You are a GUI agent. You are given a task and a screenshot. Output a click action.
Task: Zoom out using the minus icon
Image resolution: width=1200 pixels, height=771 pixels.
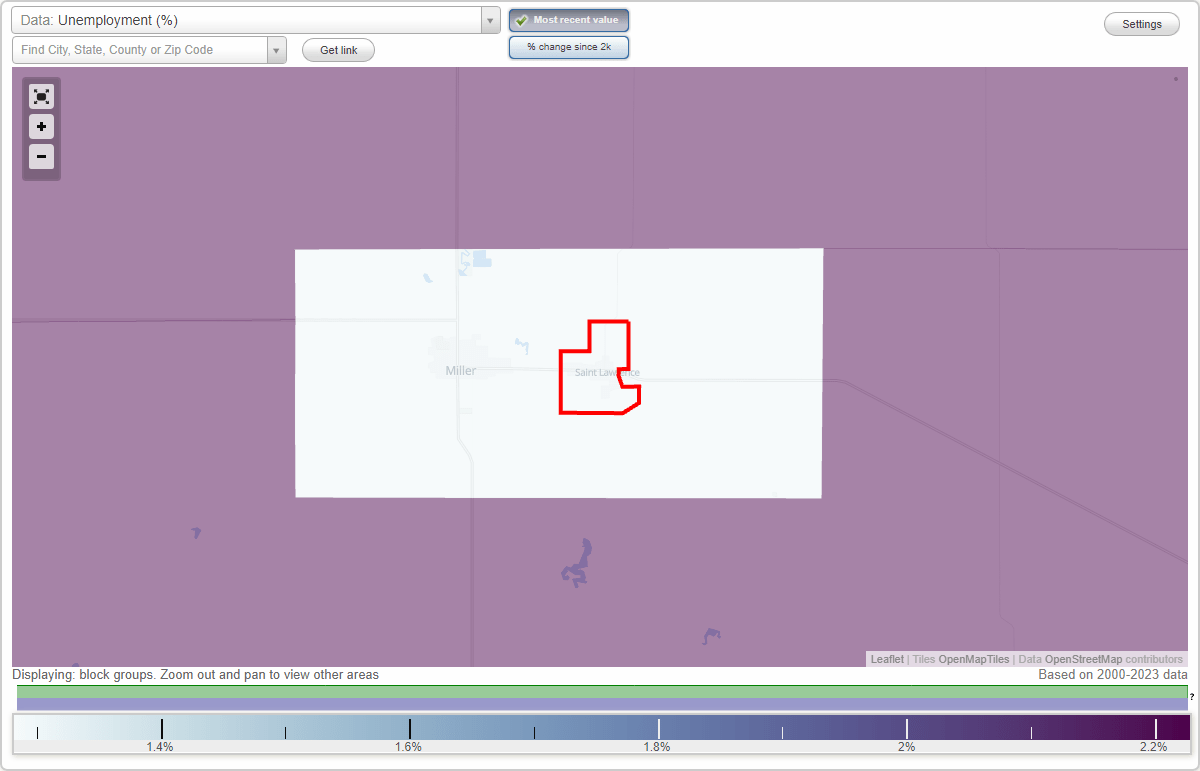[41, 156]
